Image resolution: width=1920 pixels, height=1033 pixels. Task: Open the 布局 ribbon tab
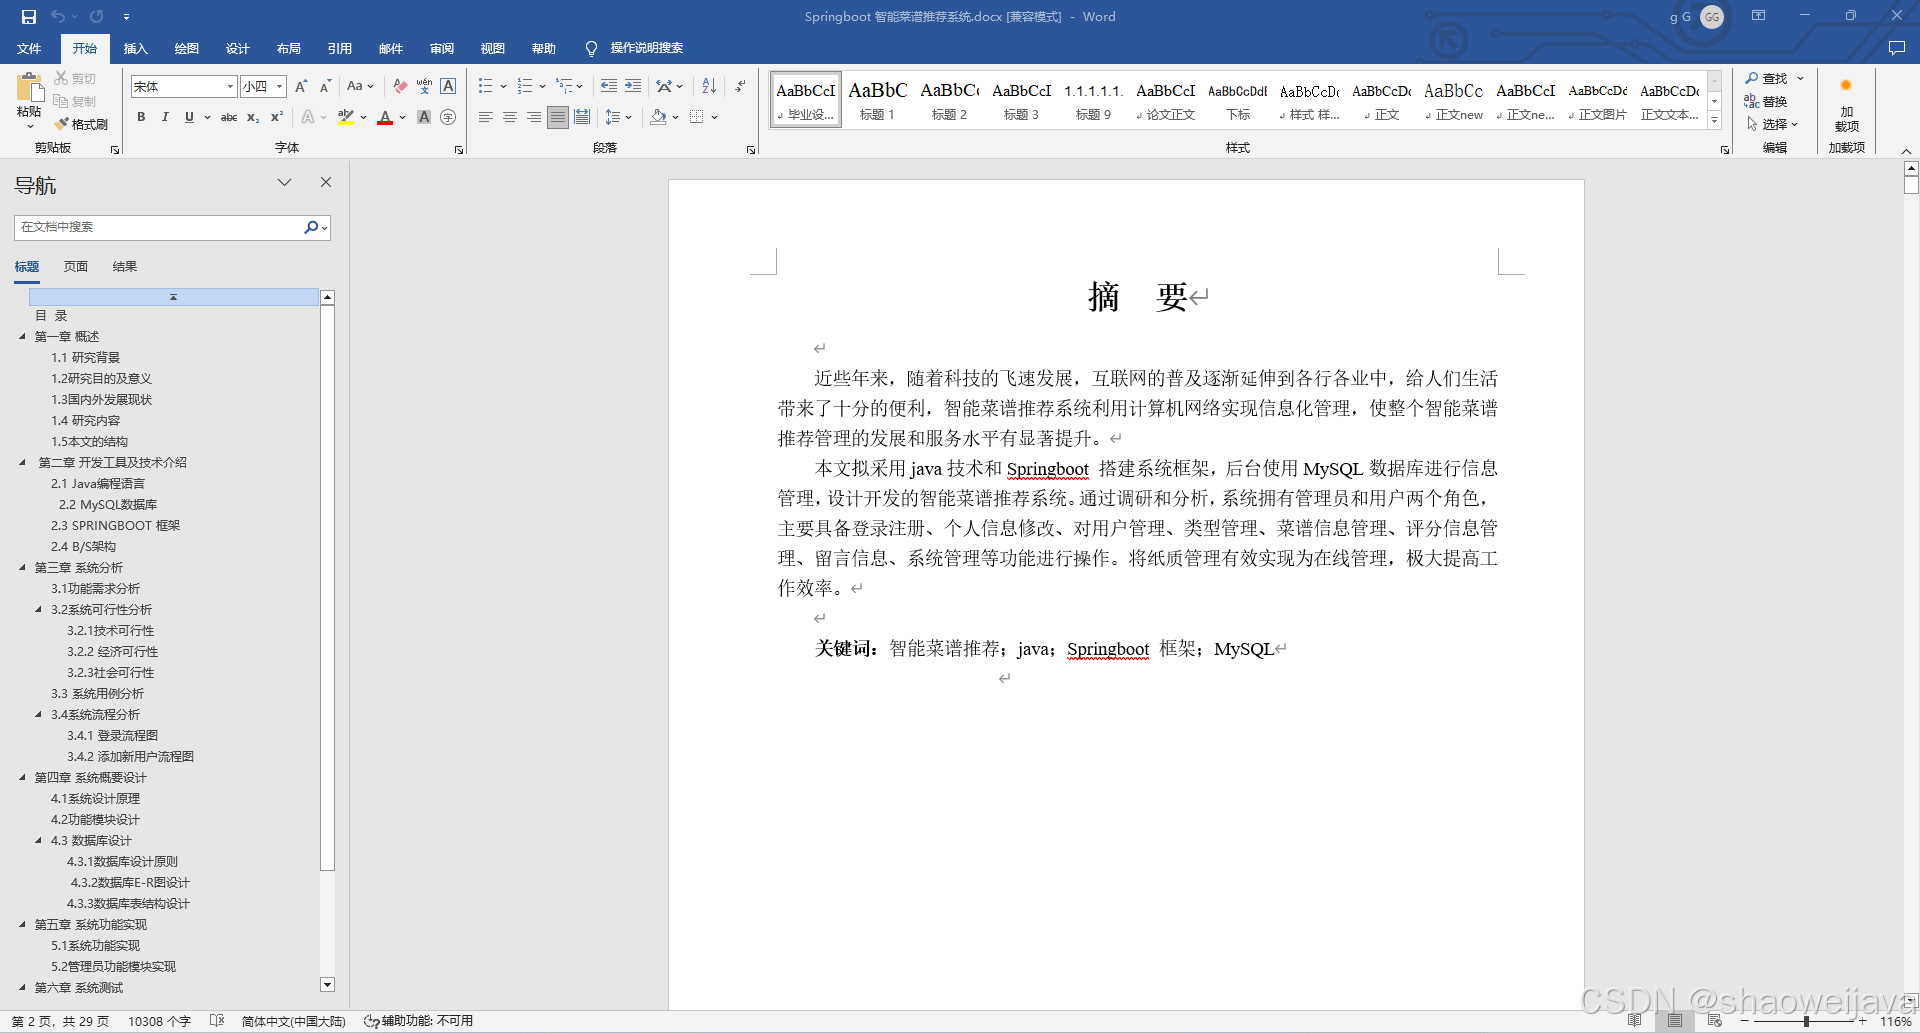289,48
